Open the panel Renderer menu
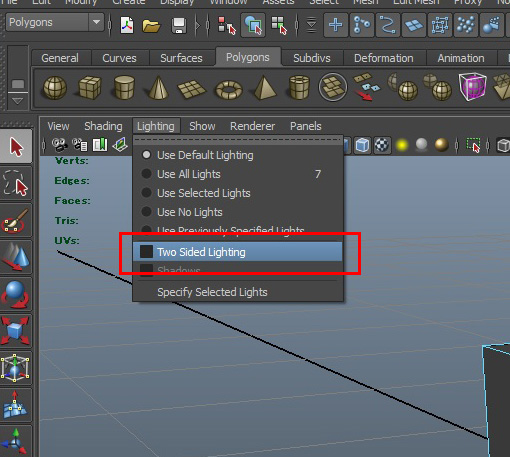Image resolution: width=510 pixels, height=457 pixels. coord(252,126)
